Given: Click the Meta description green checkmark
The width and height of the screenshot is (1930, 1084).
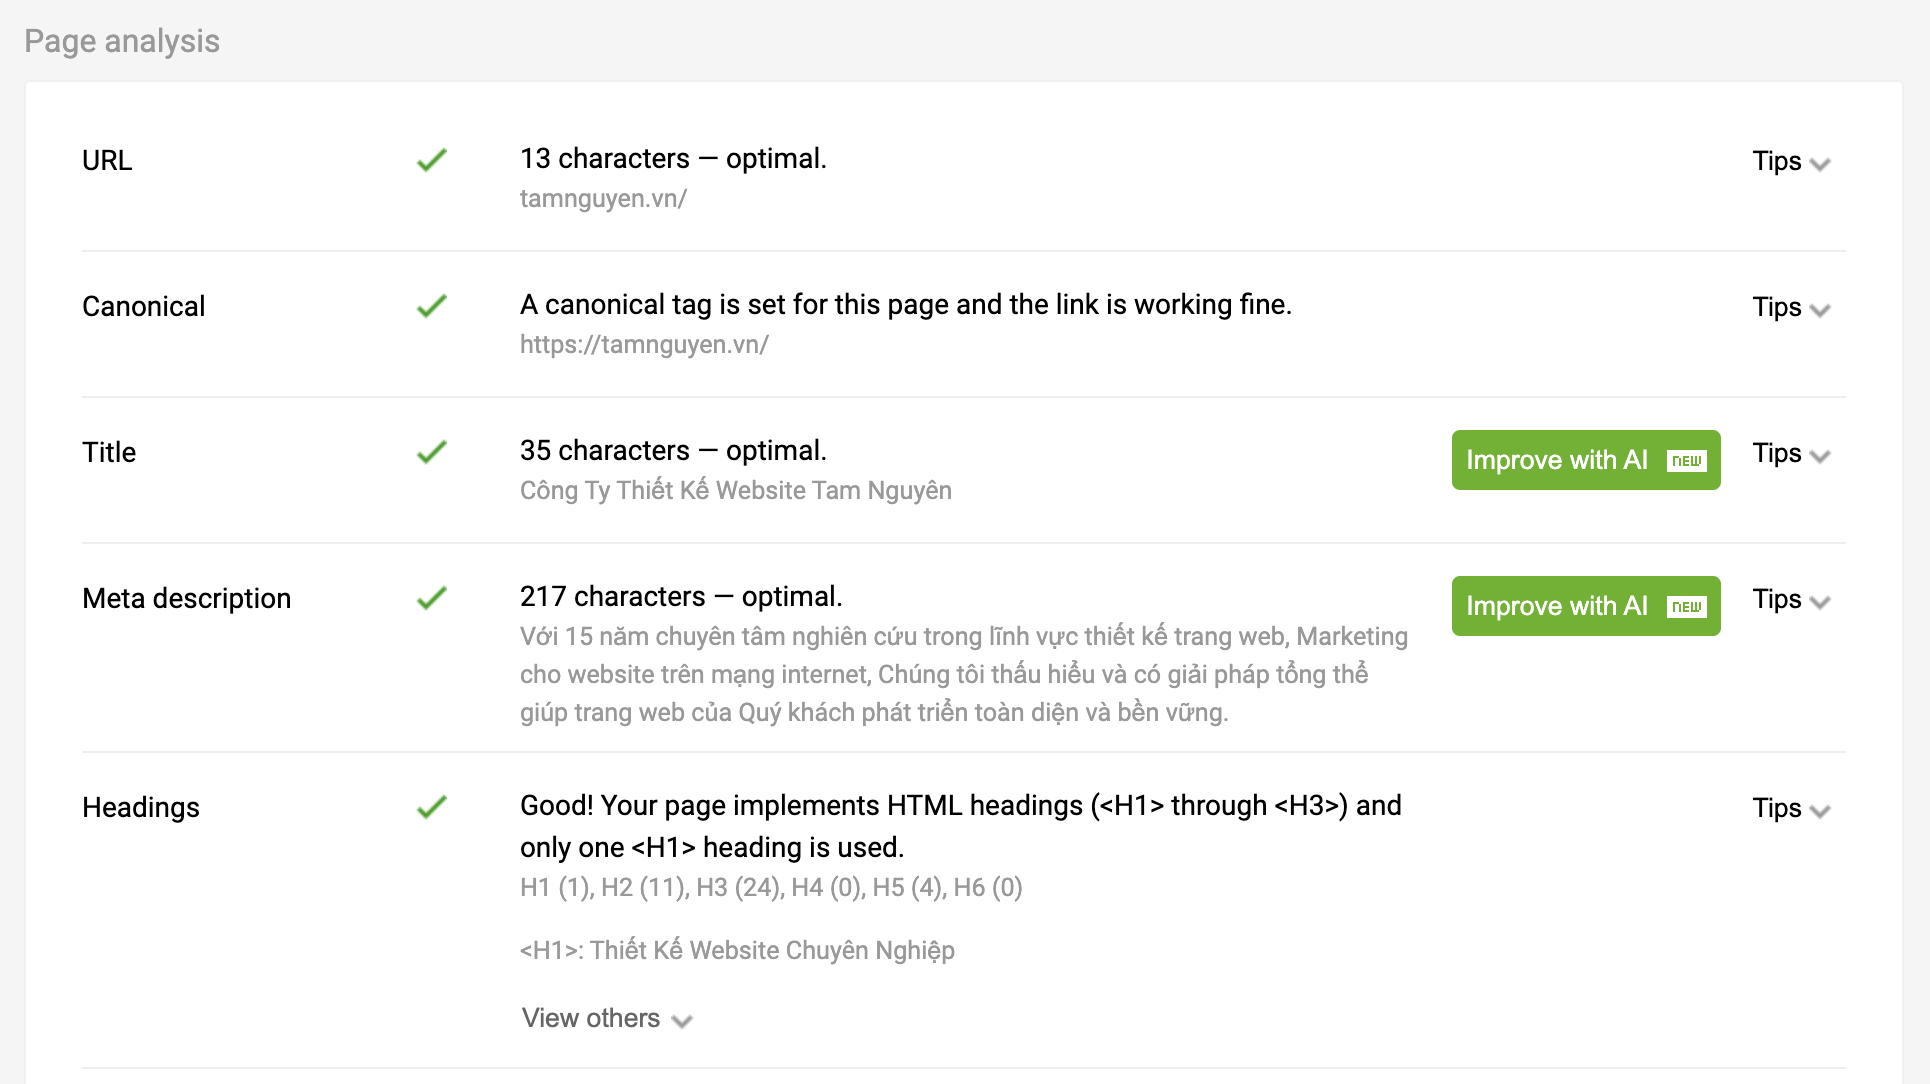Looking at the screenshot, I should [x=432, y=598].
